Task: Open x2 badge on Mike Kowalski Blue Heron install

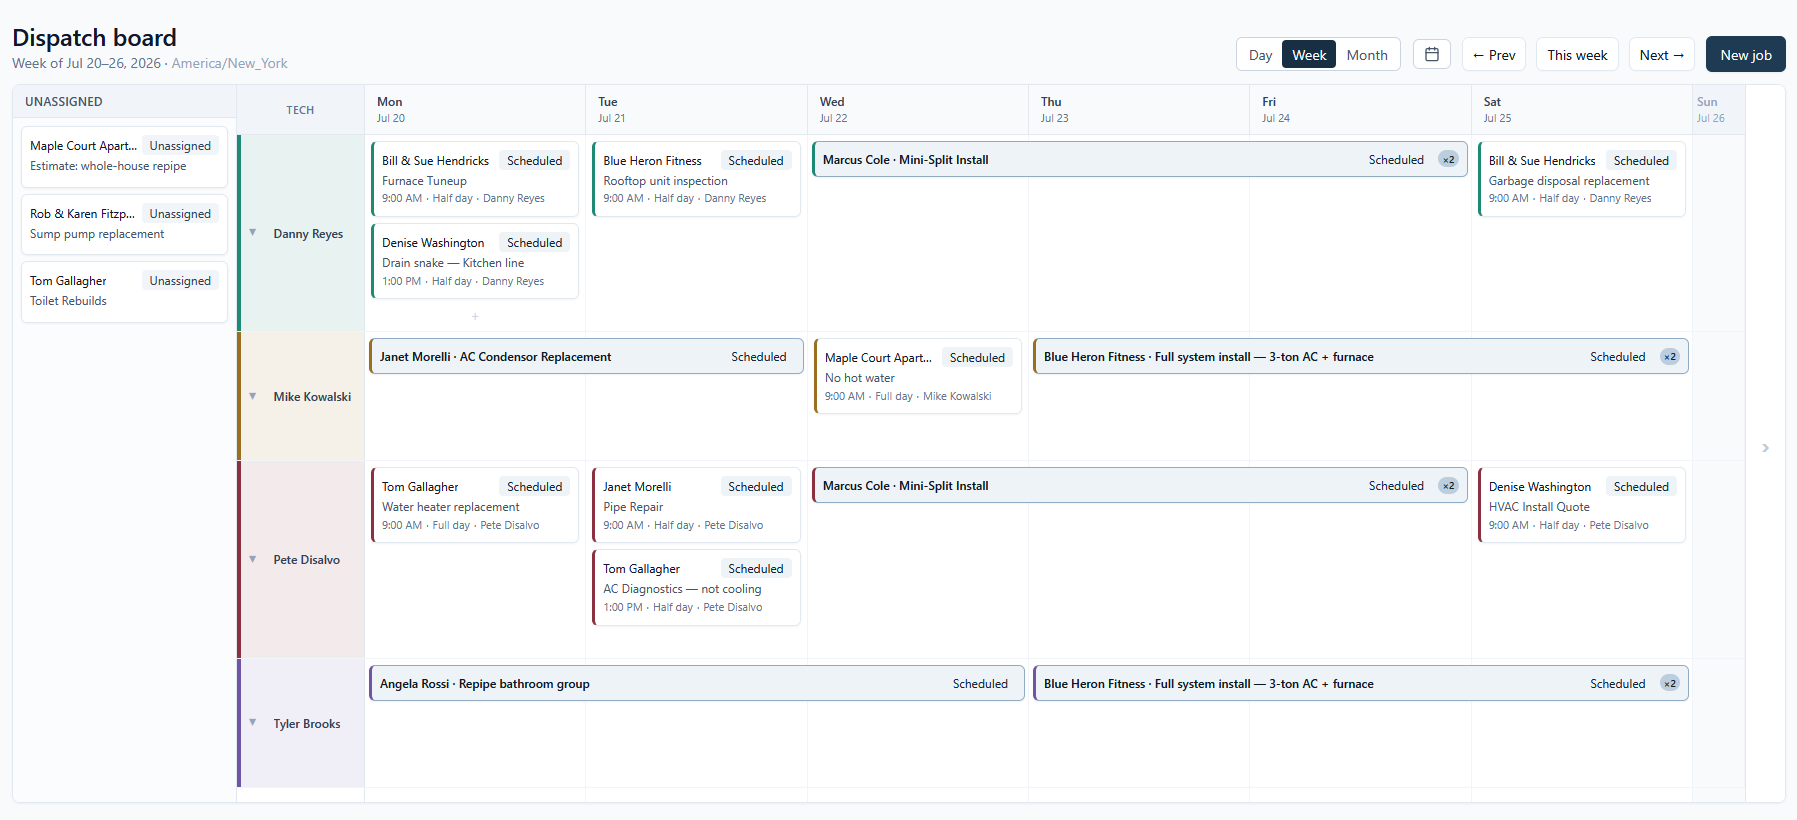Action: [1670, 357]
